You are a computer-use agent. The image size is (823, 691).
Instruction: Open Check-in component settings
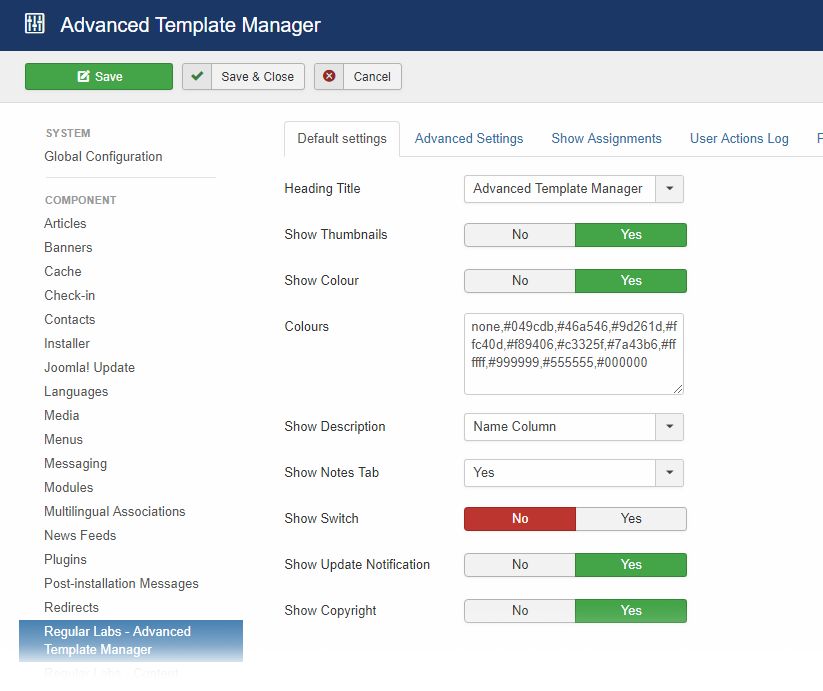click(x=70, y=295)
